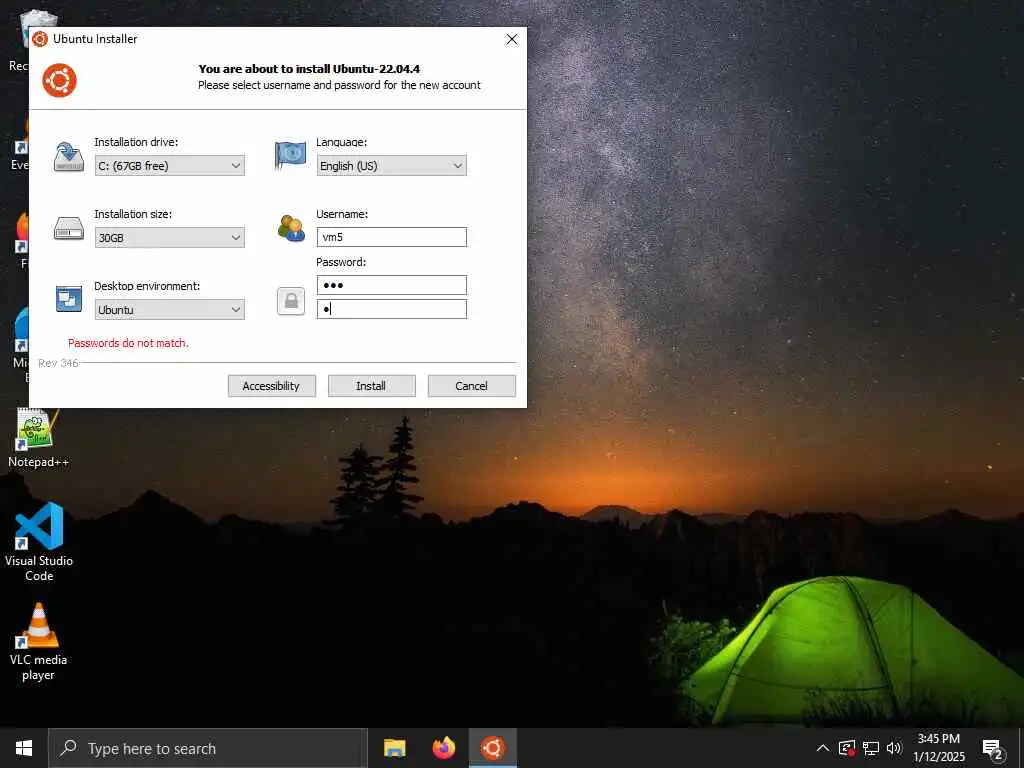Open the Language dropdown showing English (US)
The width and height of the screenshot is (1024, 768).
click(392, 166)
